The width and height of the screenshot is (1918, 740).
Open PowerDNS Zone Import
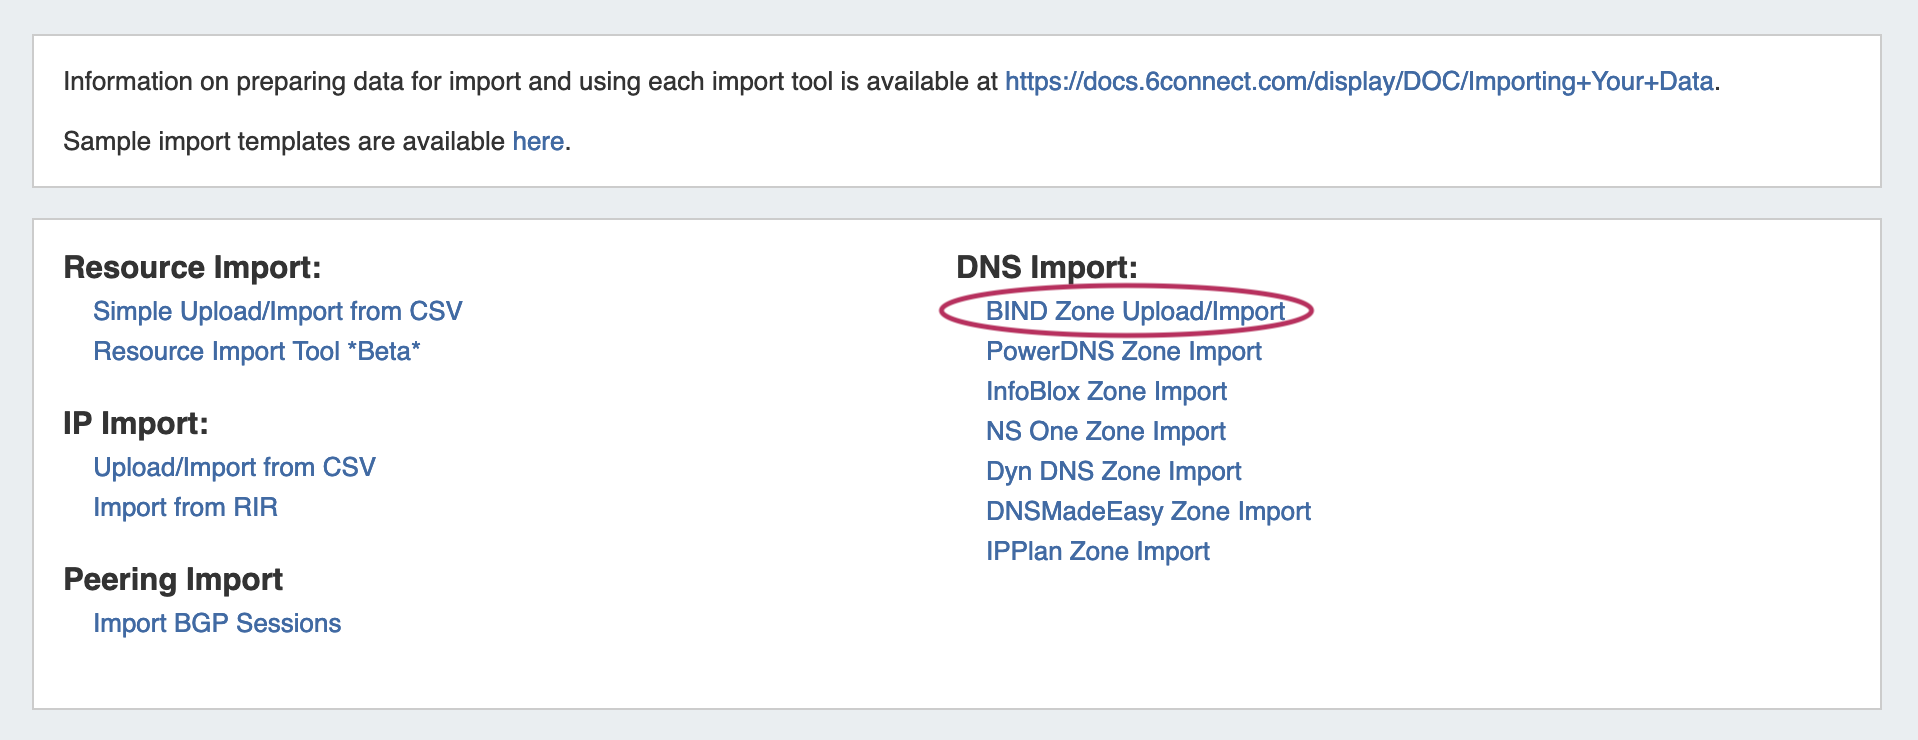click(1123, 351)
